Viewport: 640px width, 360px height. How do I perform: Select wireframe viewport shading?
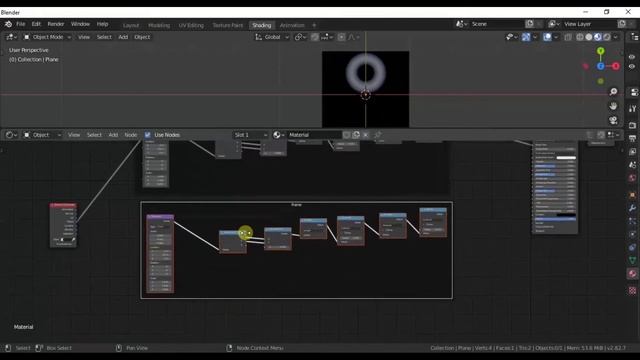pos(580,37)
